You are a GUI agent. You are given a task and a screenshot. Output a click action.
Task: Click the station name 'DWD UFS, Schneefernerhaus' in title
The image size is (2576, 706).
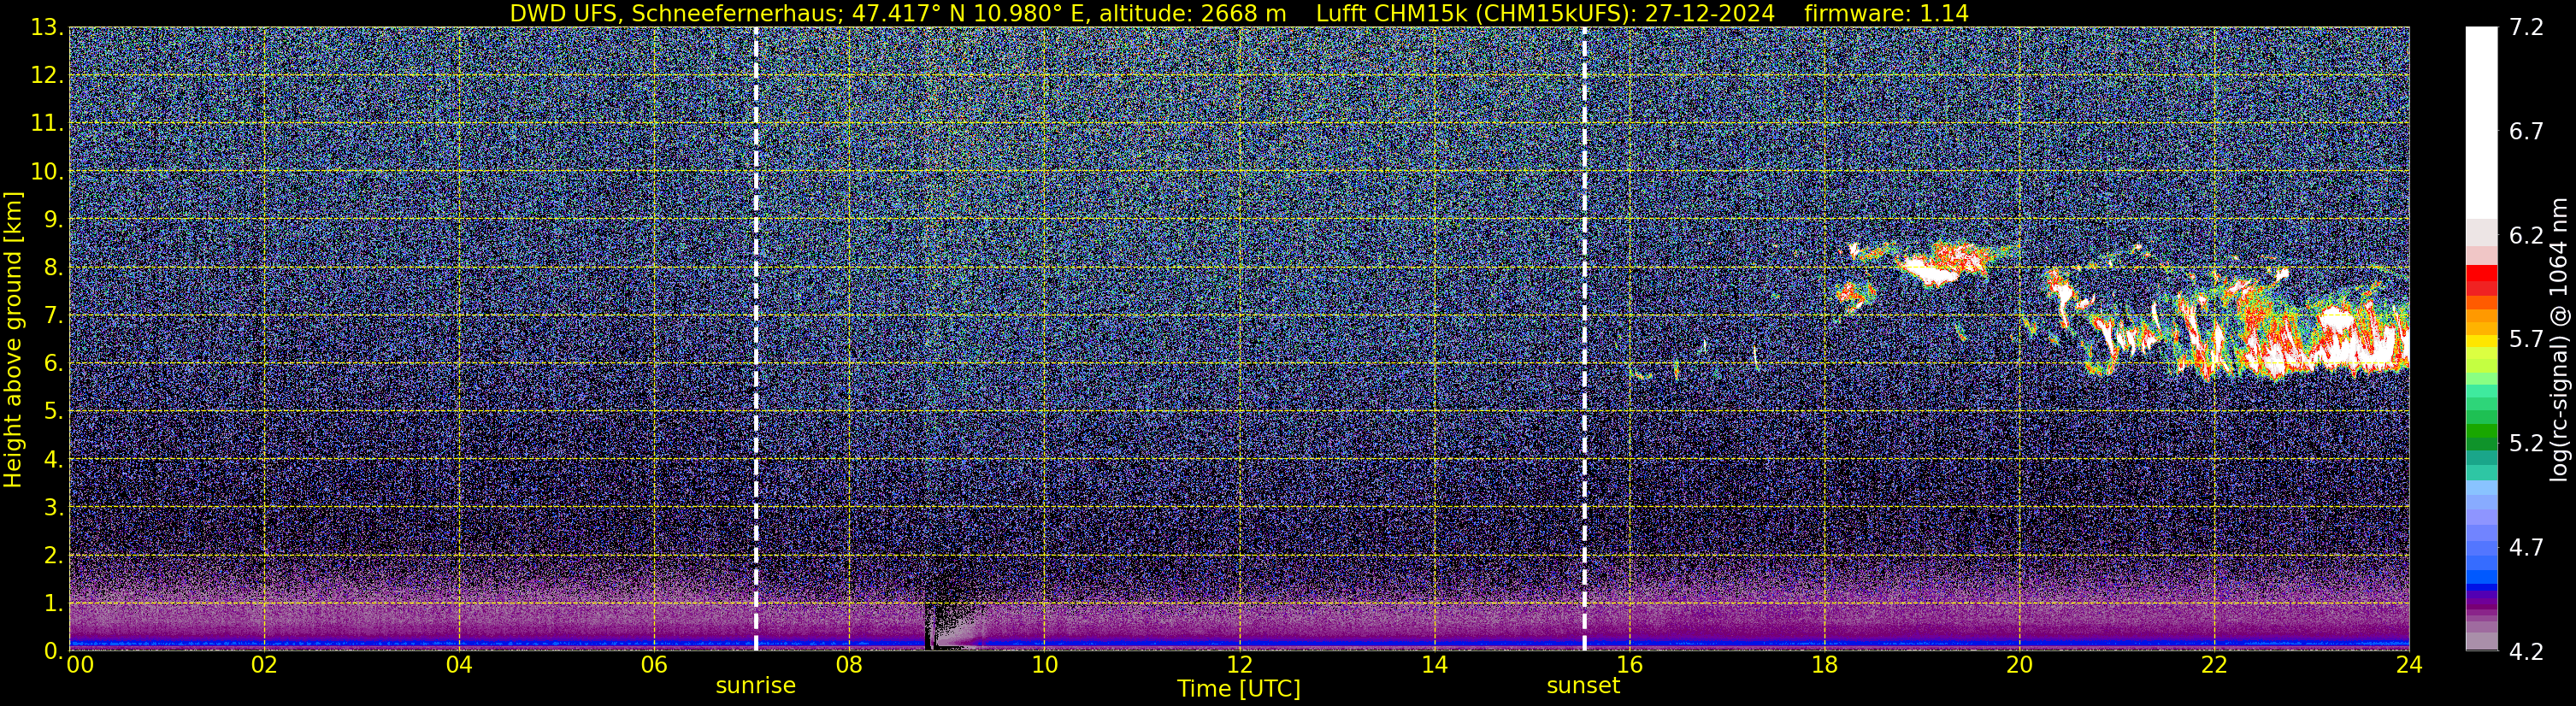click(x=673, y=14)
